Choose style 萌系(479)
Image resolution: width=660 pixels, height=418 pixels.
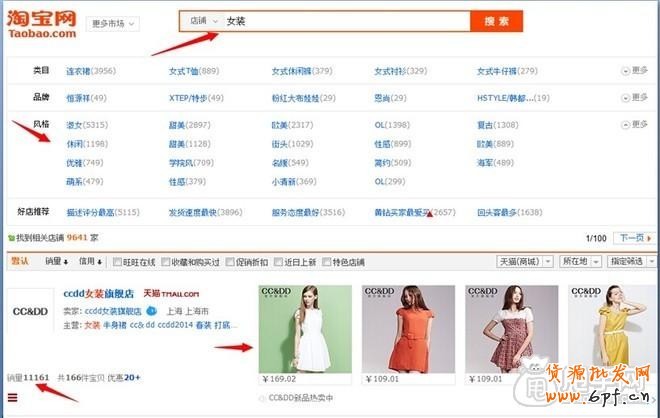85,181
